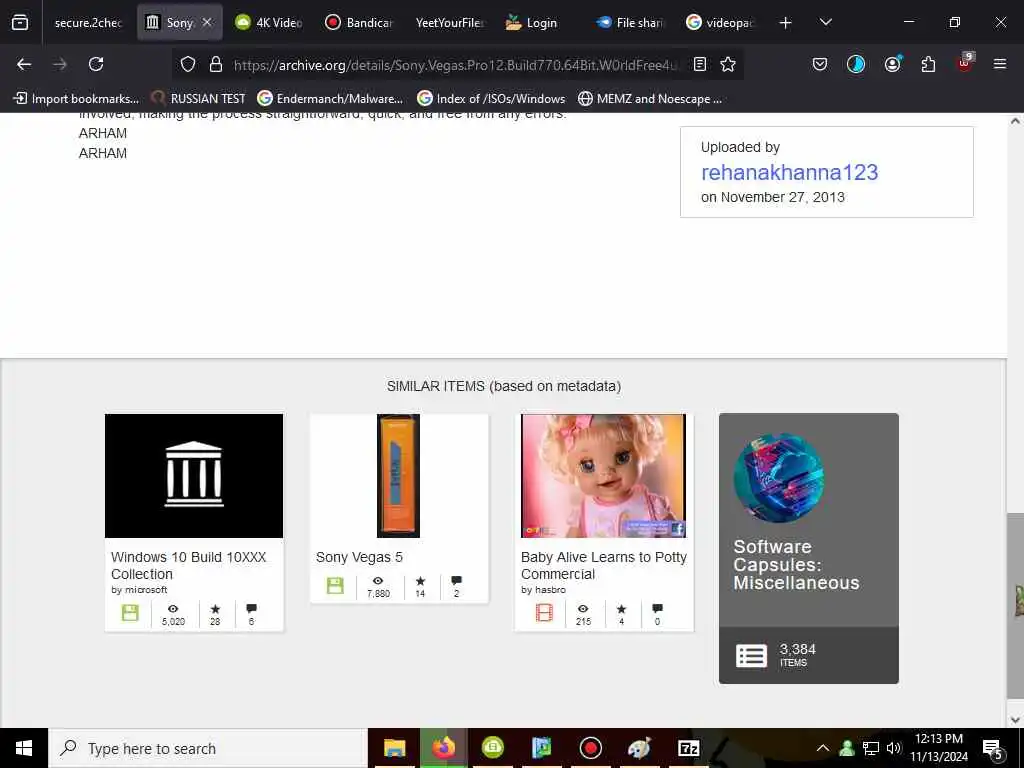
Task: Click the 3,384 items list icon
Action: (x=751, y=656)
